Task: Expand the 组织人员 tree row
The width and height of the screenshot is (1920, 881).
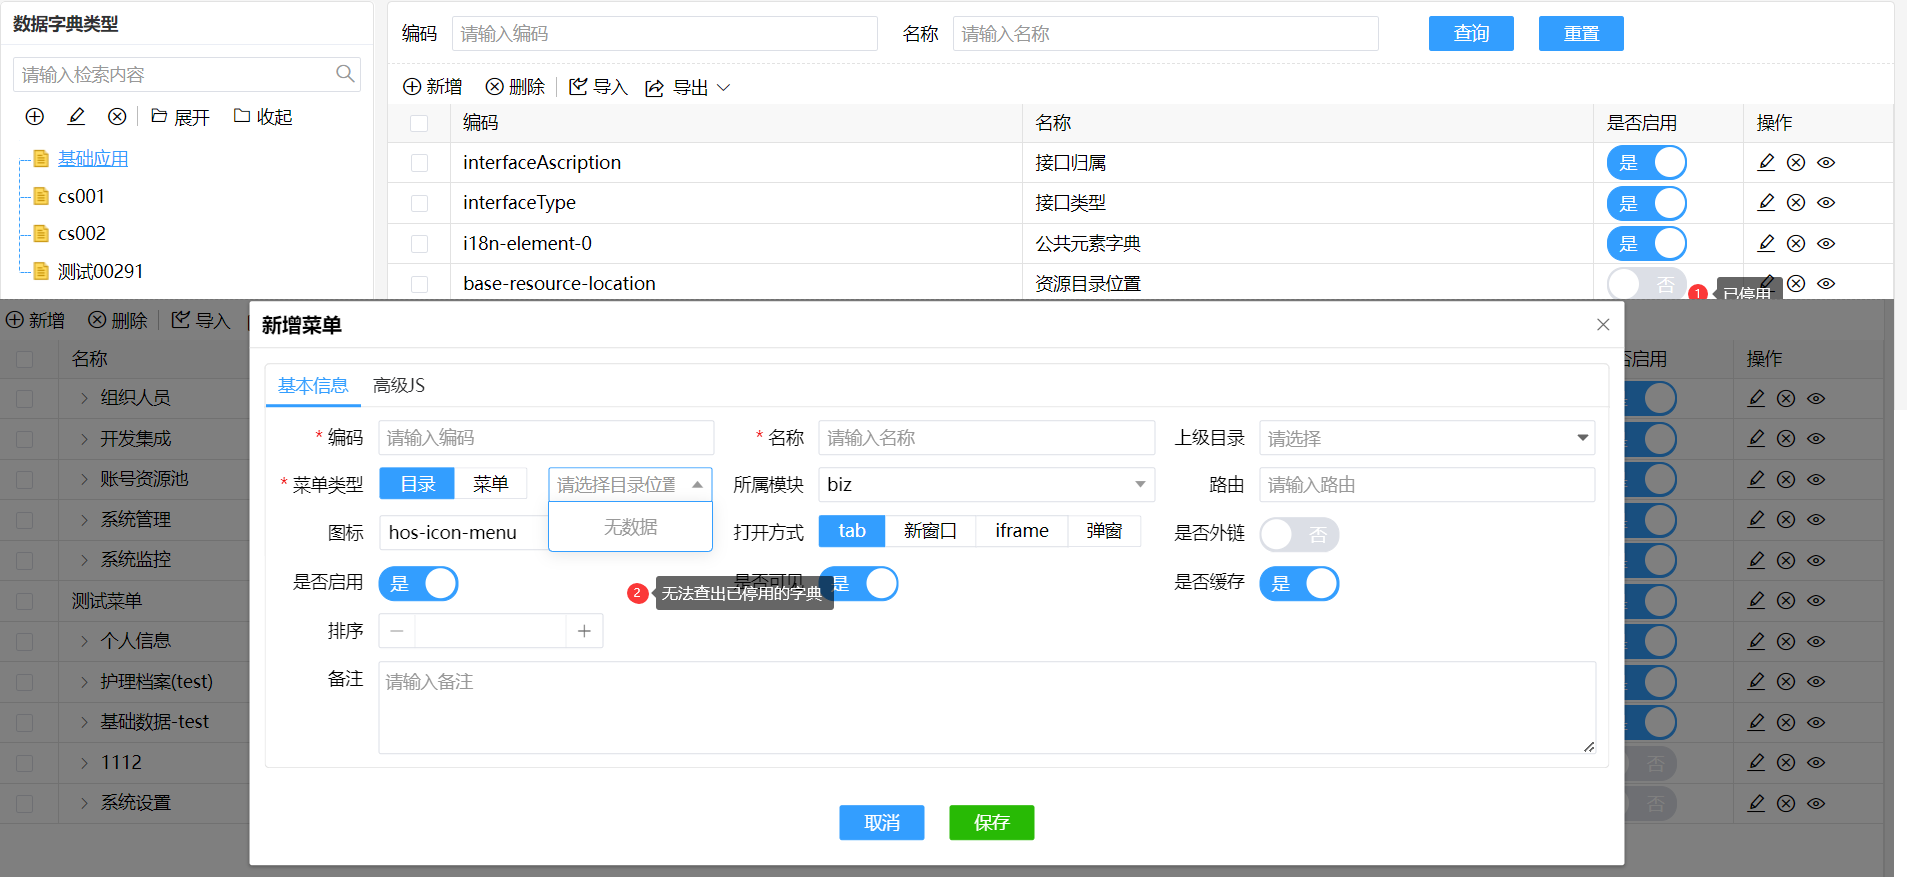Action: point(84,398)
